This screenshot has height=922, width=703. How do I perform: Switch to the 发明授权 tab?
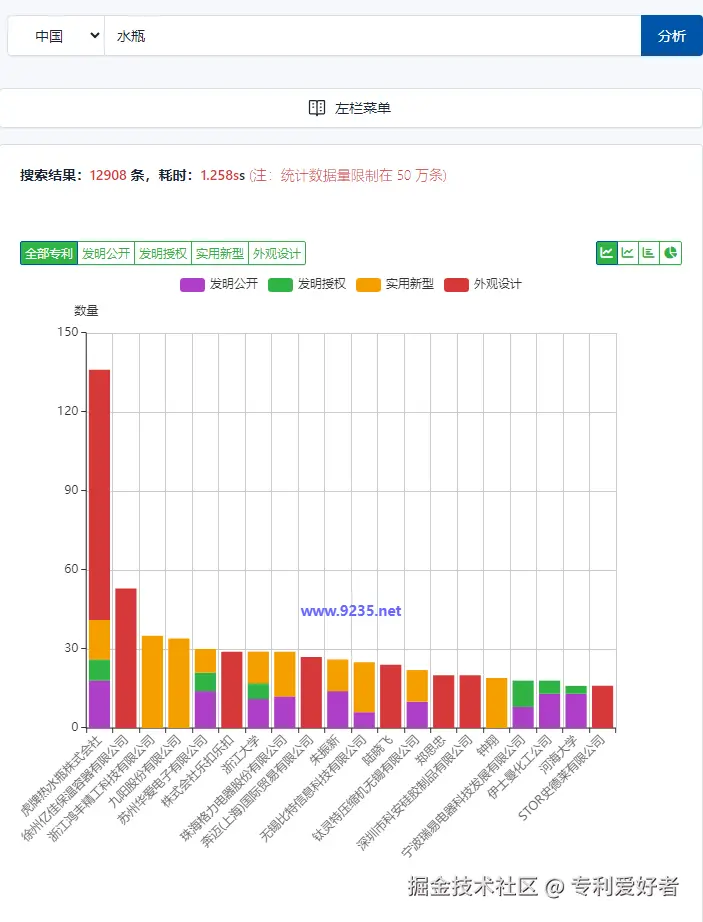(x=162, y=253)
